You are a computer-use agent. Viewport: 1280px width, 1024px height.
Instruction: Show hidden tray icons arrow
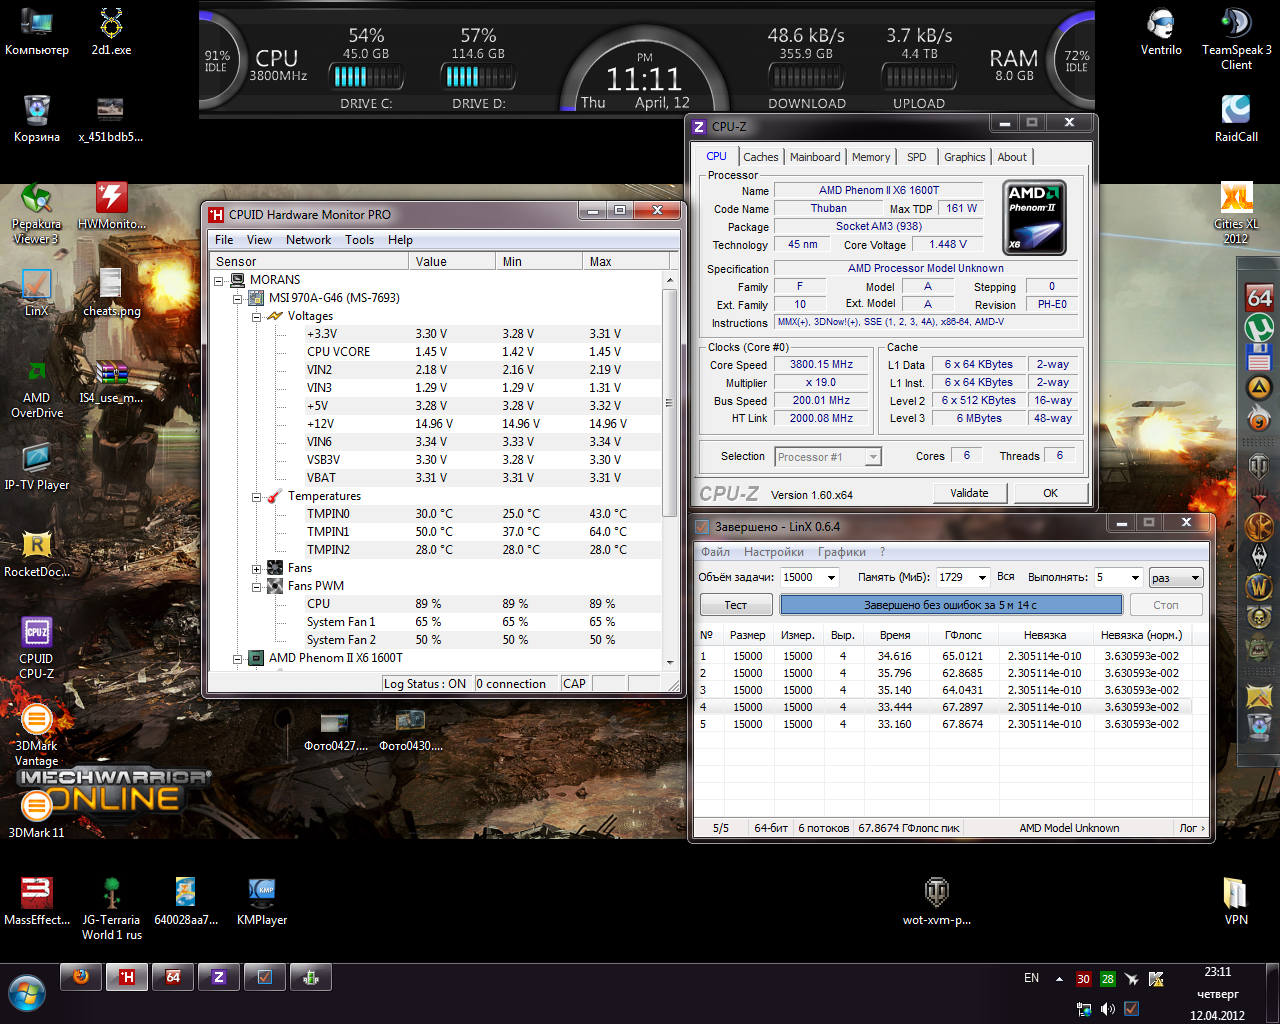[x=1059, y=979]
